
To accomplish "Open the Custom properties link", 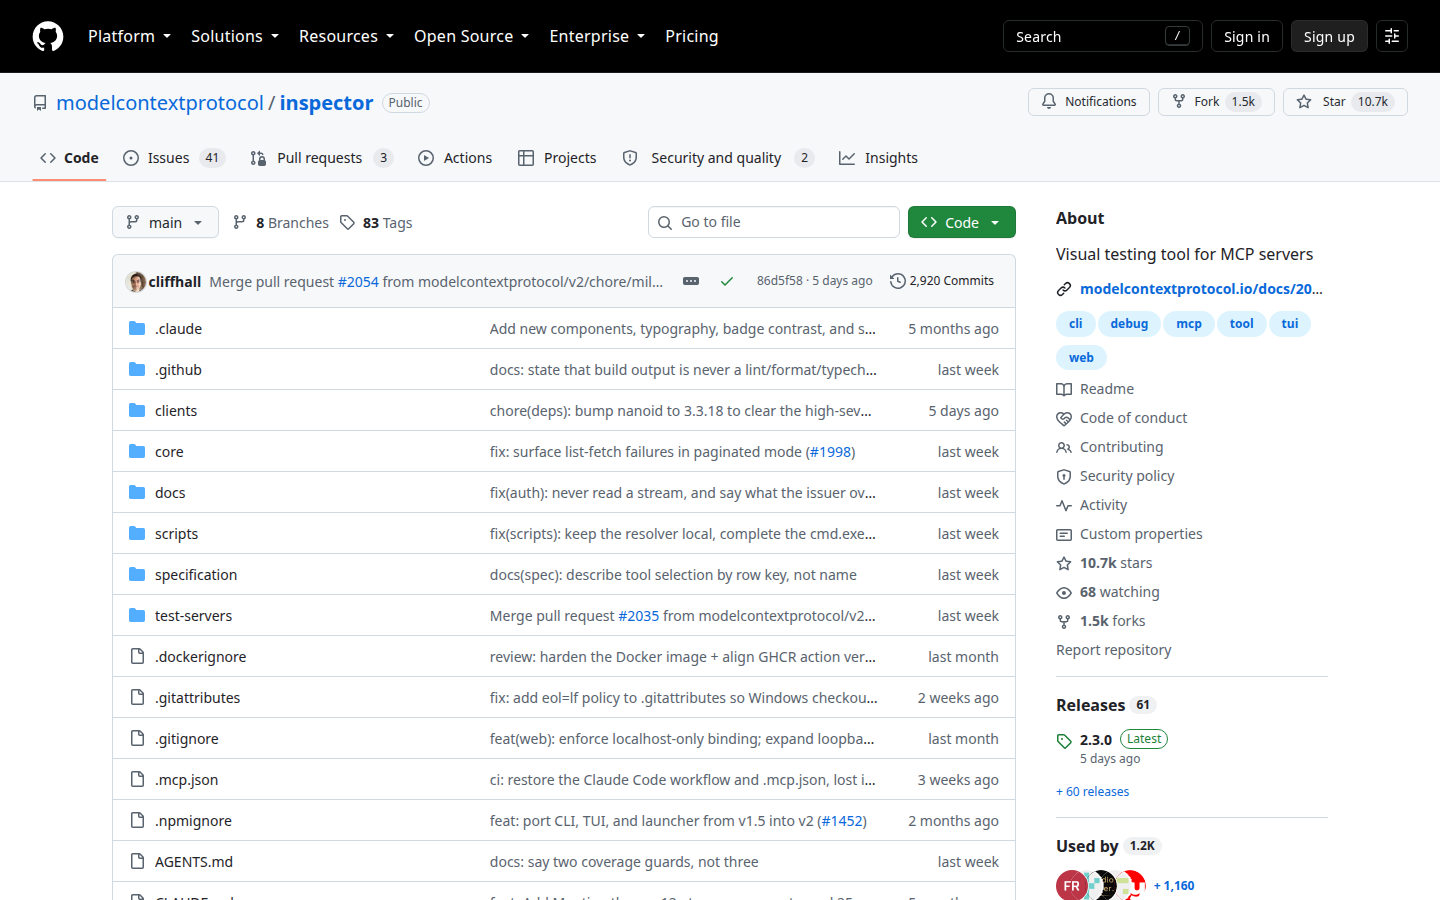I will tap(1129, 534).
